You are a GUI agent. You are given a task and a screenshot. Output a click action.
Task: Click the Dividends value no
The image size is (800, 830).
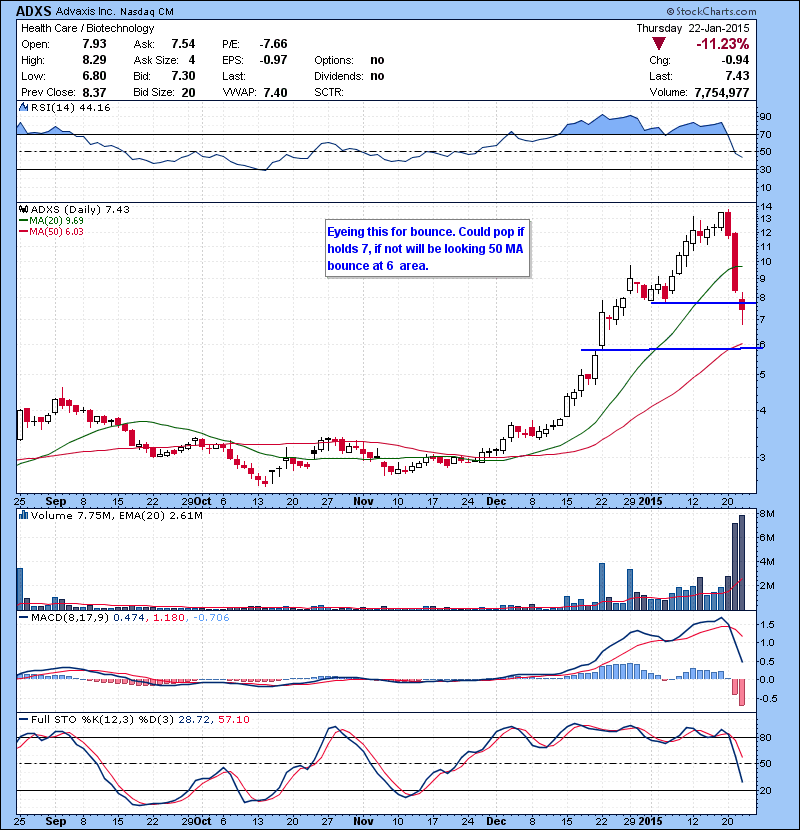point(377,76)
